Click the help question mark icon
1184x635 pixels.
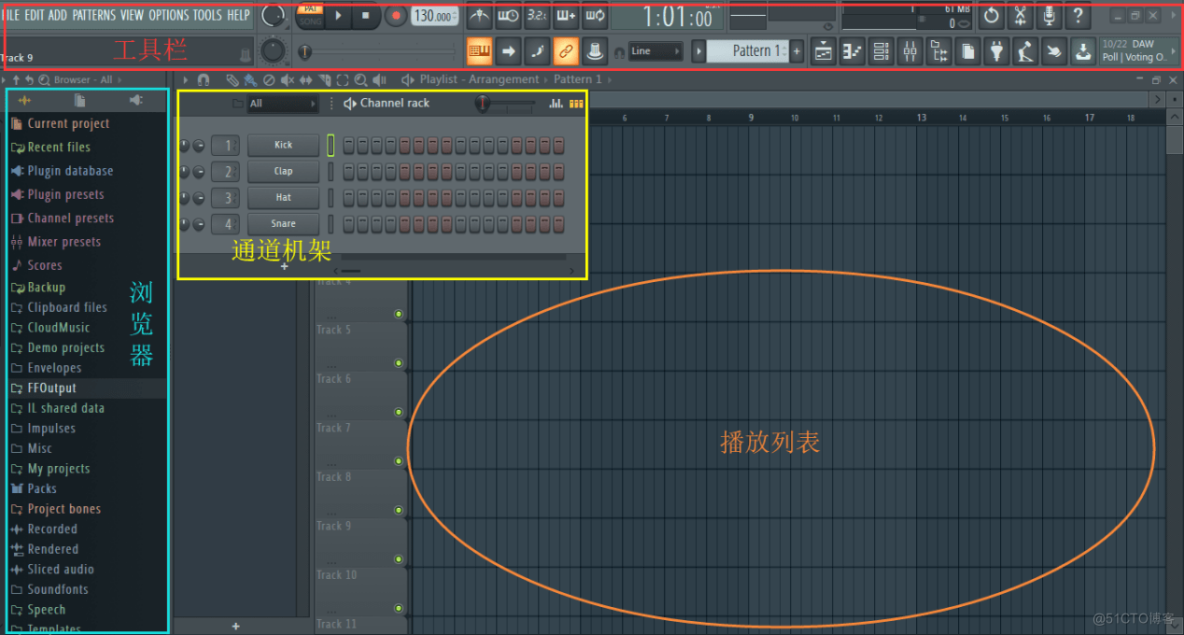tap(1078, 16)
